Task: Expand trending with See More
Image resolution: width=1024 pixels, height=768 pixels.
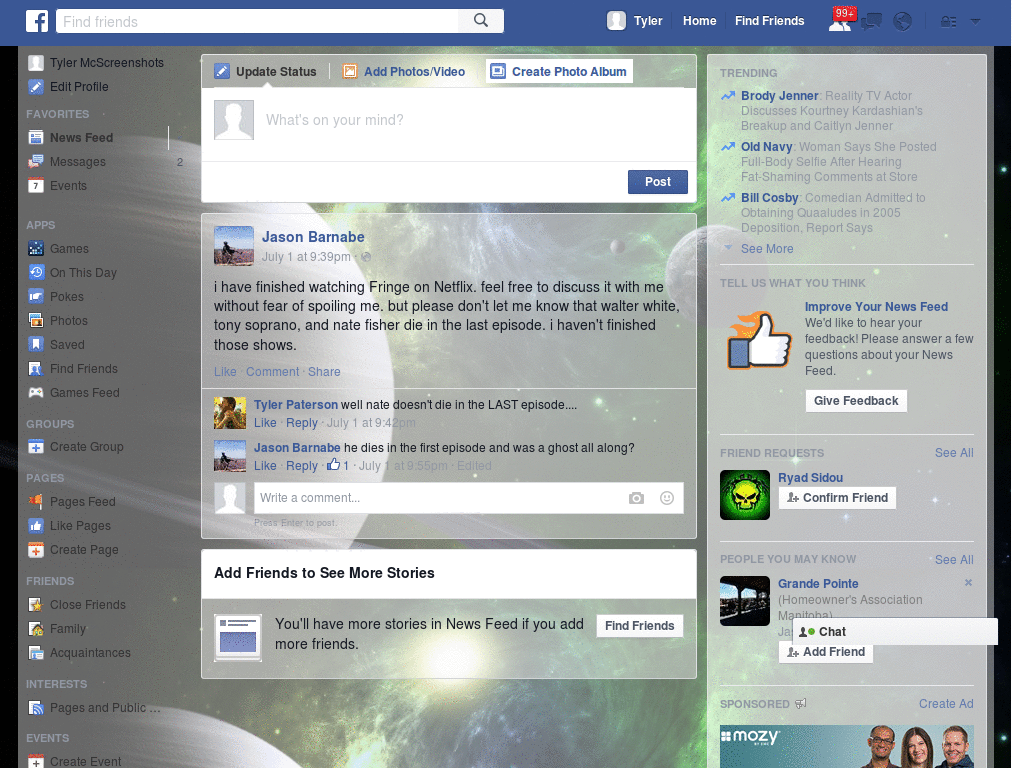Action: [x=767, y=249]
